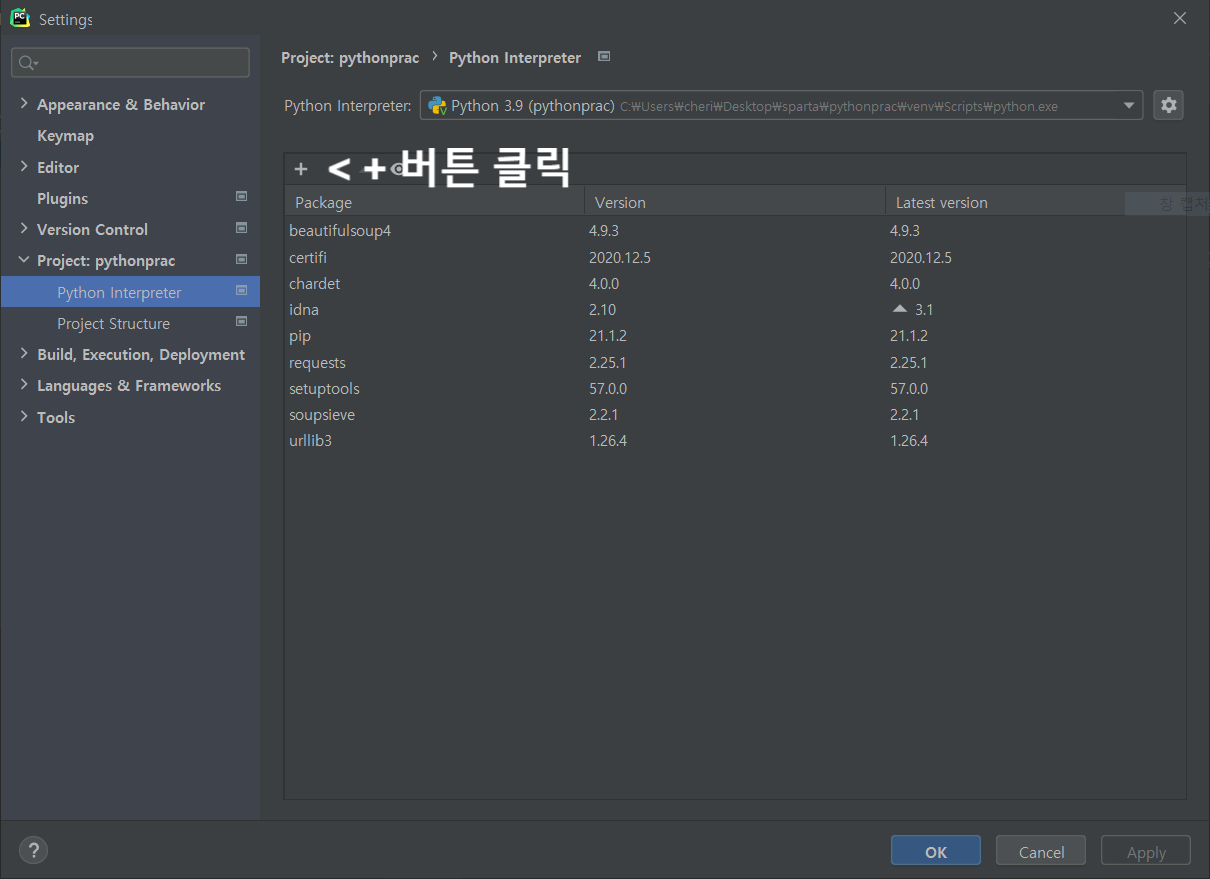The image size is (1210, 879).
Task: Select the soupsieve package row
Action: (x=735, y=414)
